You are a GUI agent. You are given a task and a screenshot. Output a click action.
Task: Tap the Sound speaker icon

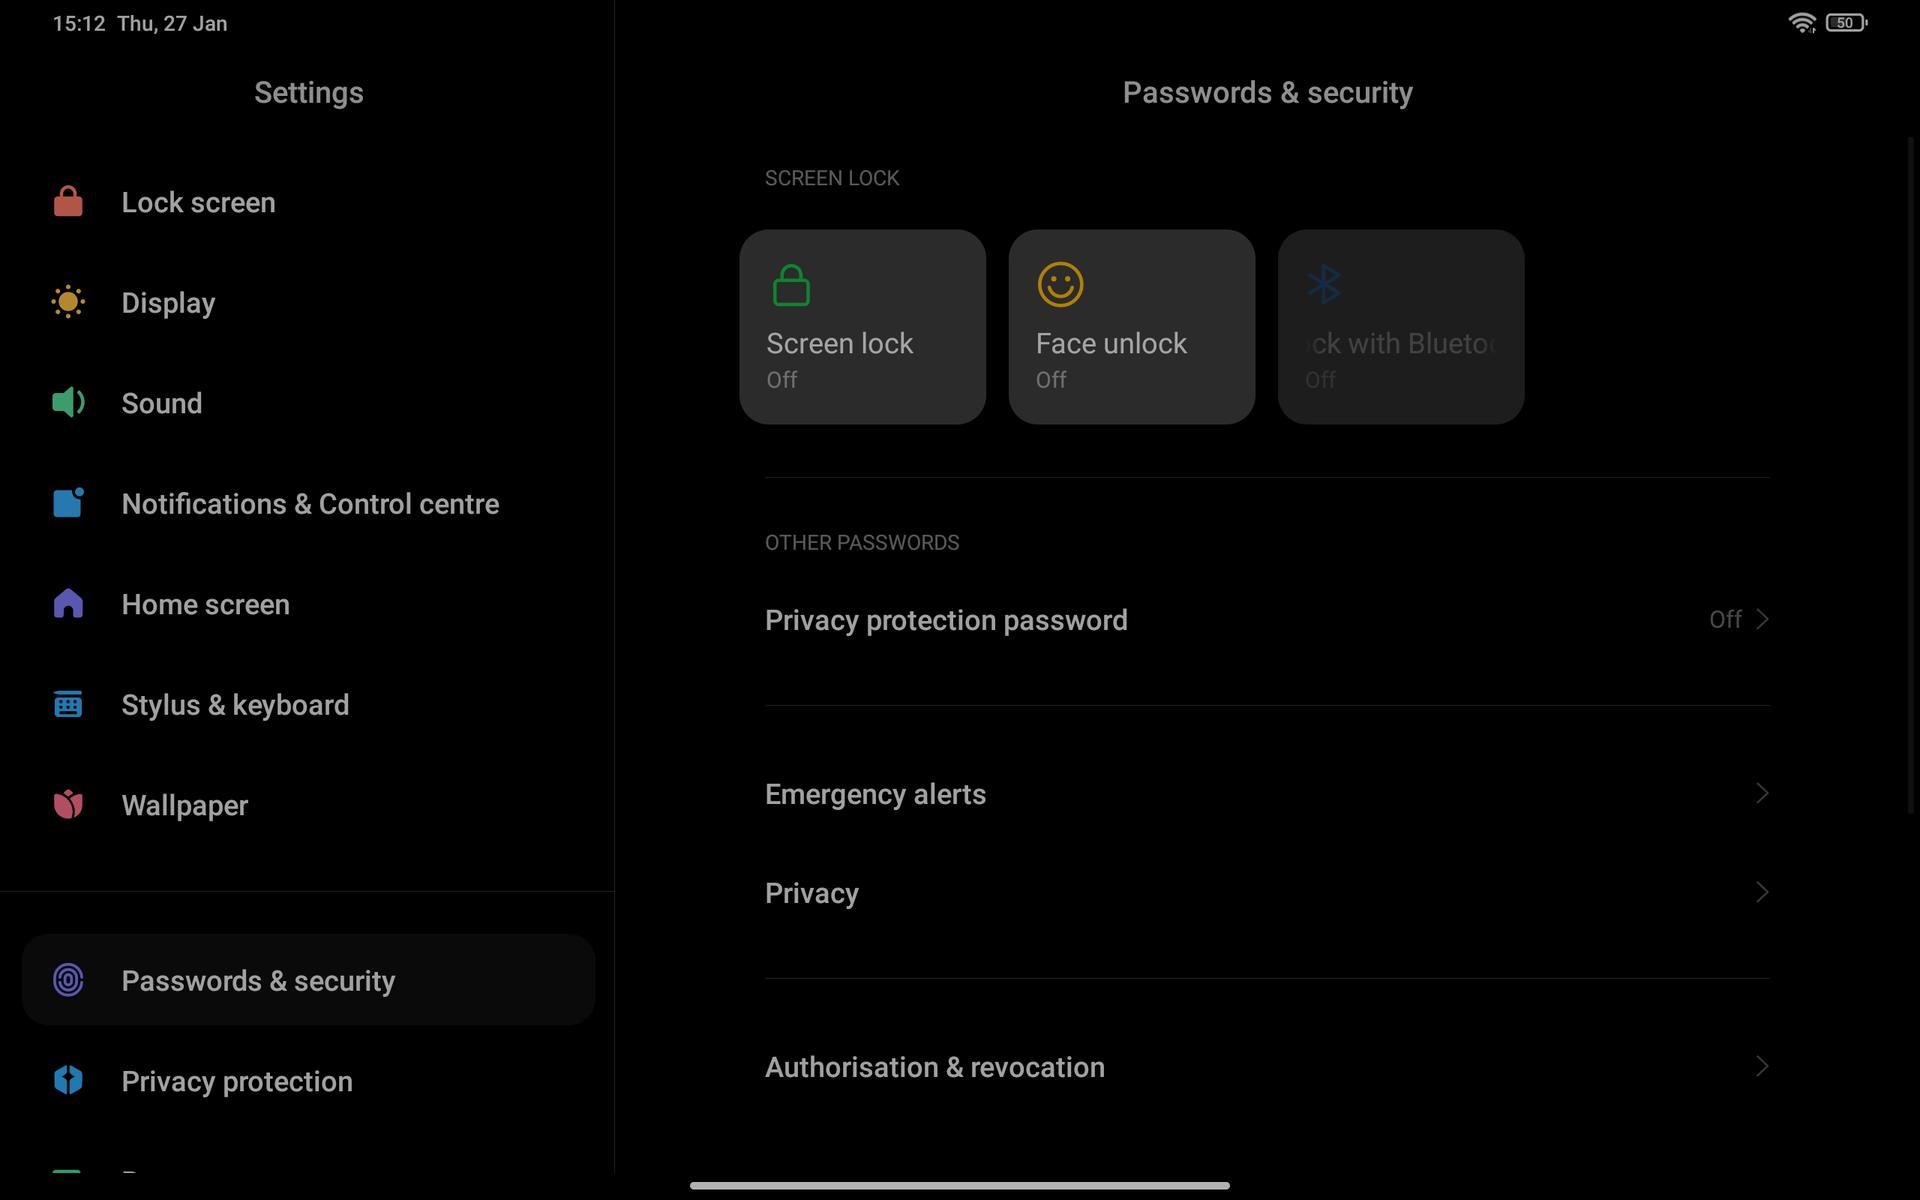pyautogui.click(x=68, y=403)
